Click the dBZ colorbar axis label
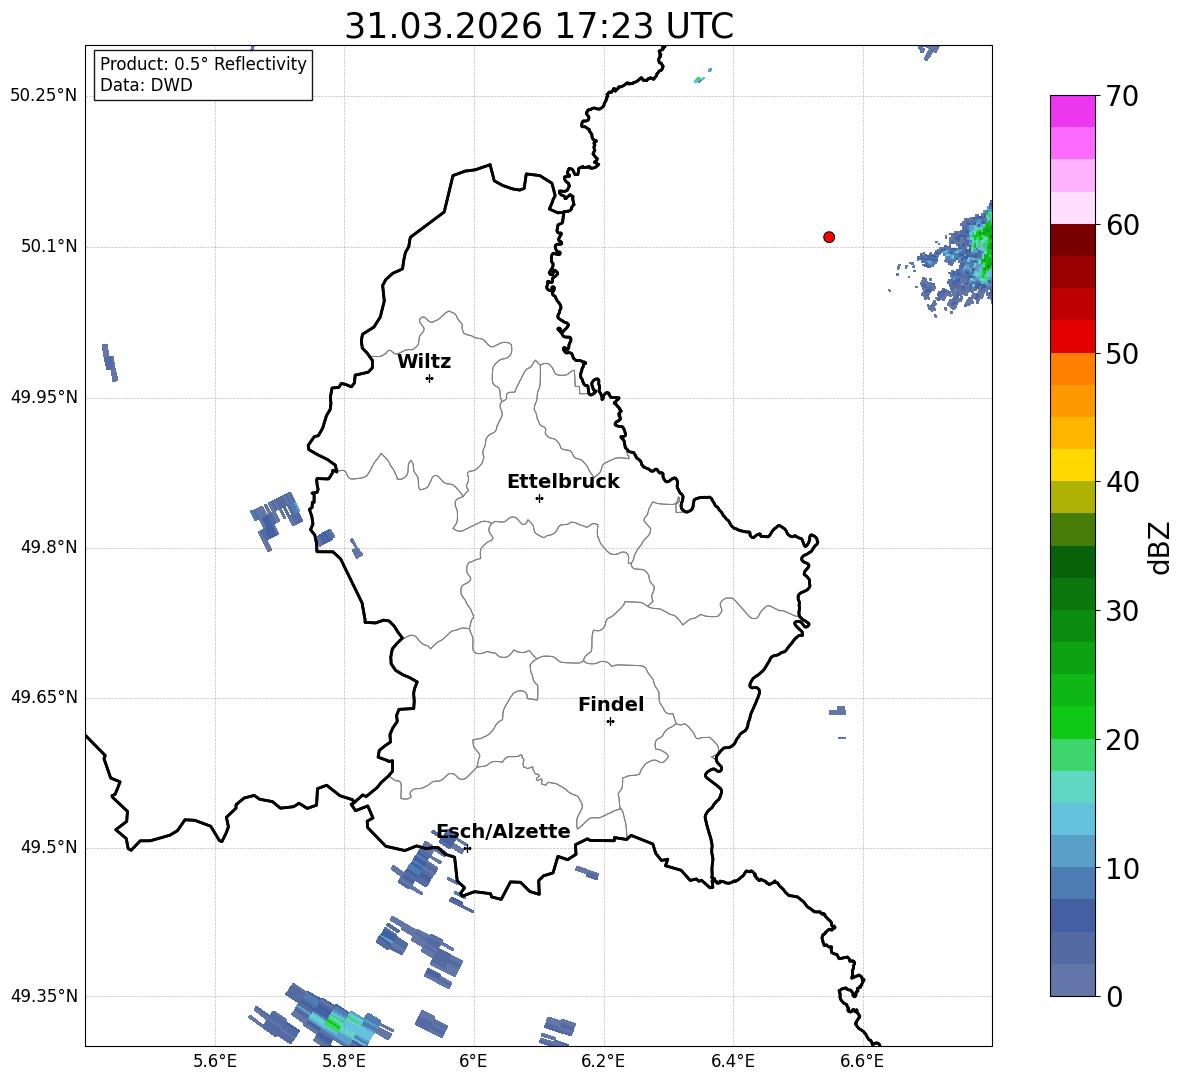1184x1081 pixels. pyautogui.click(x=1161, y=547)
